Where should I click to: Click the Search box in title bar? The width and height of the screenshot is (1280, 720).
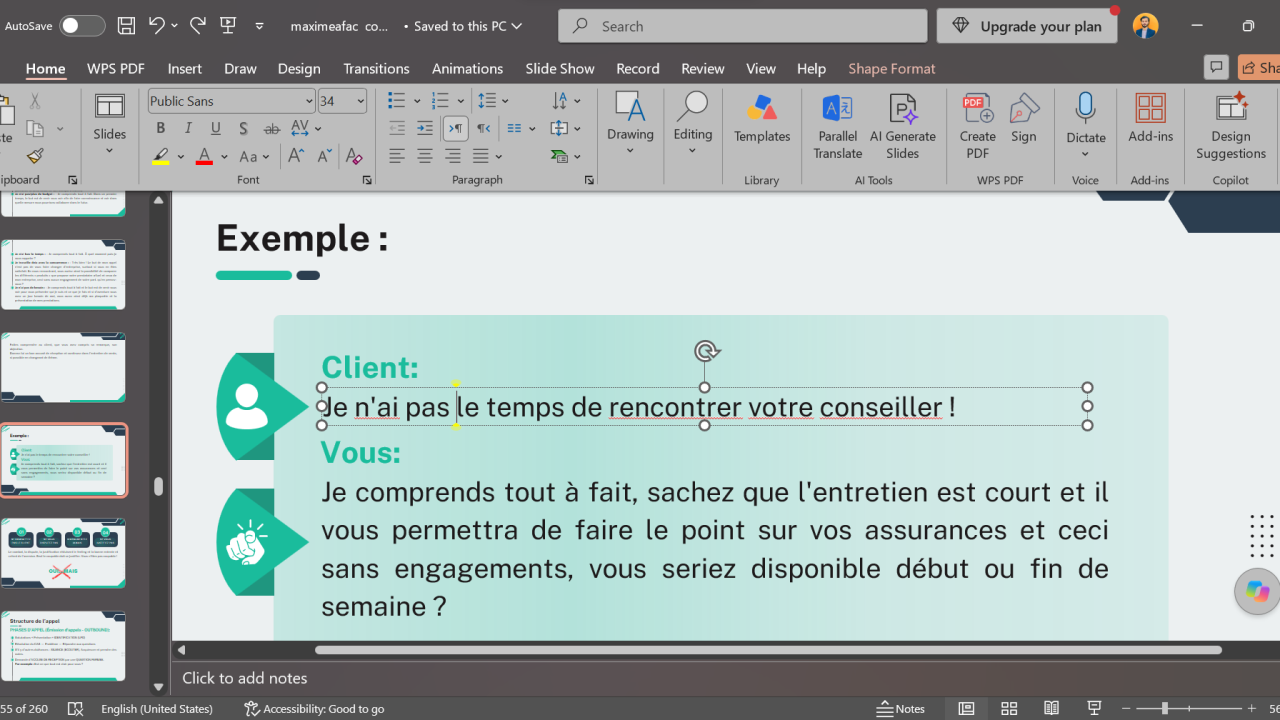tap(743, 26)
